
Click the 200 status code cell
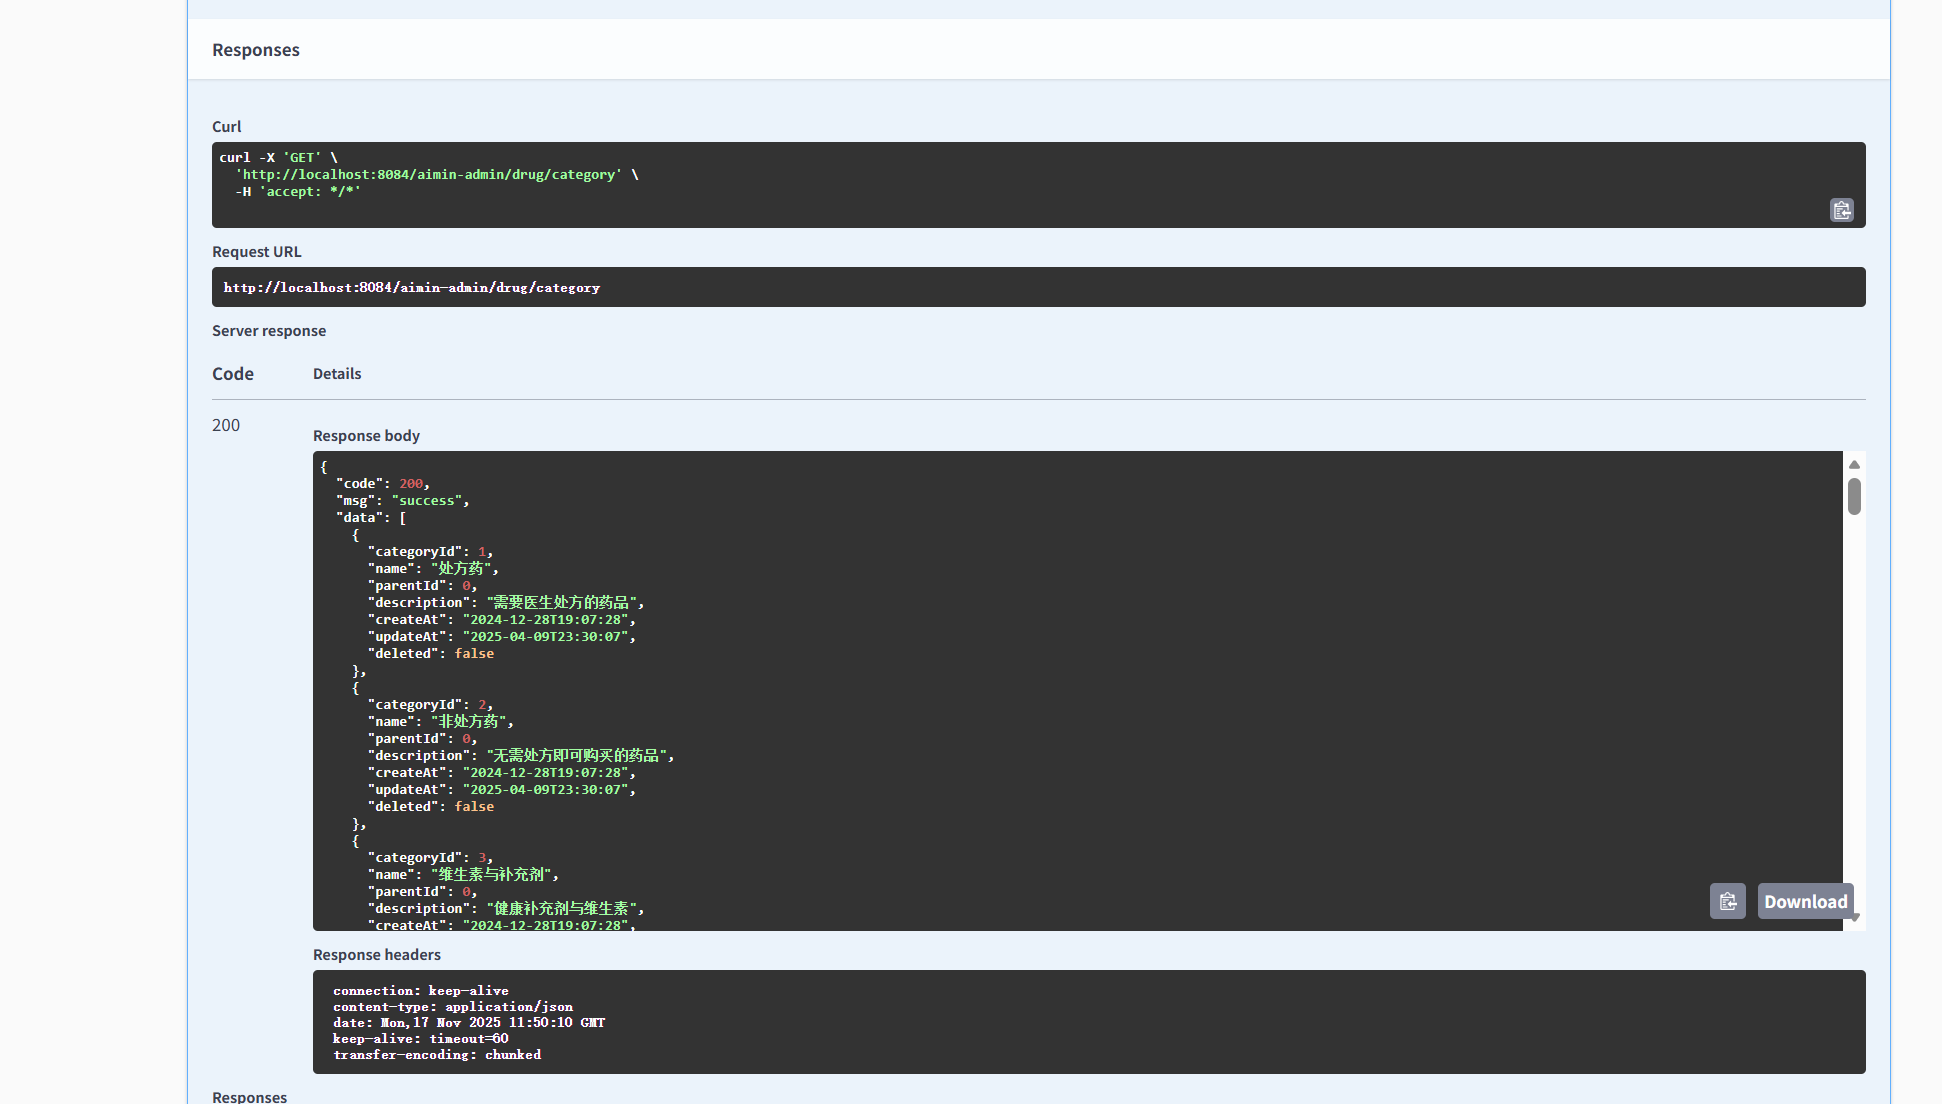226,425
